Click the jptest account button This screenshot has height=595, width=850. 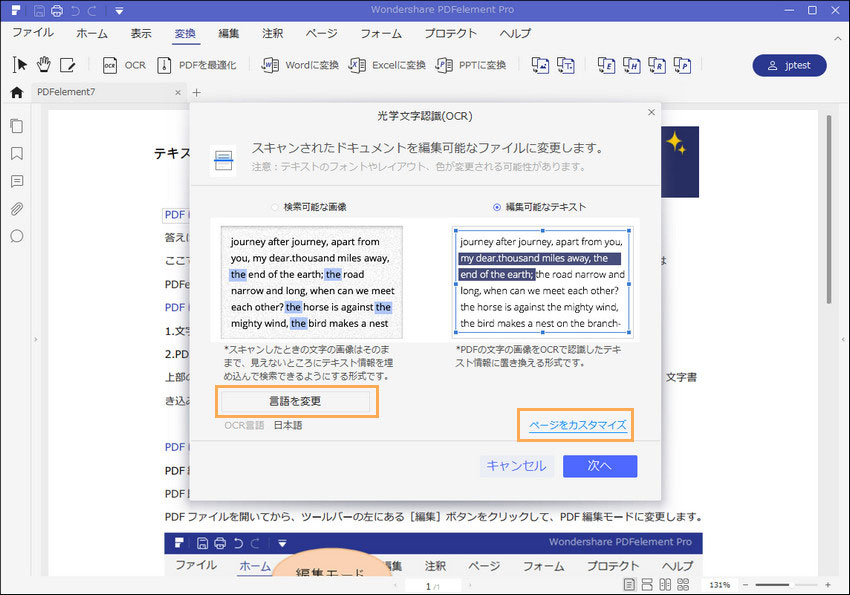(789, 66)
